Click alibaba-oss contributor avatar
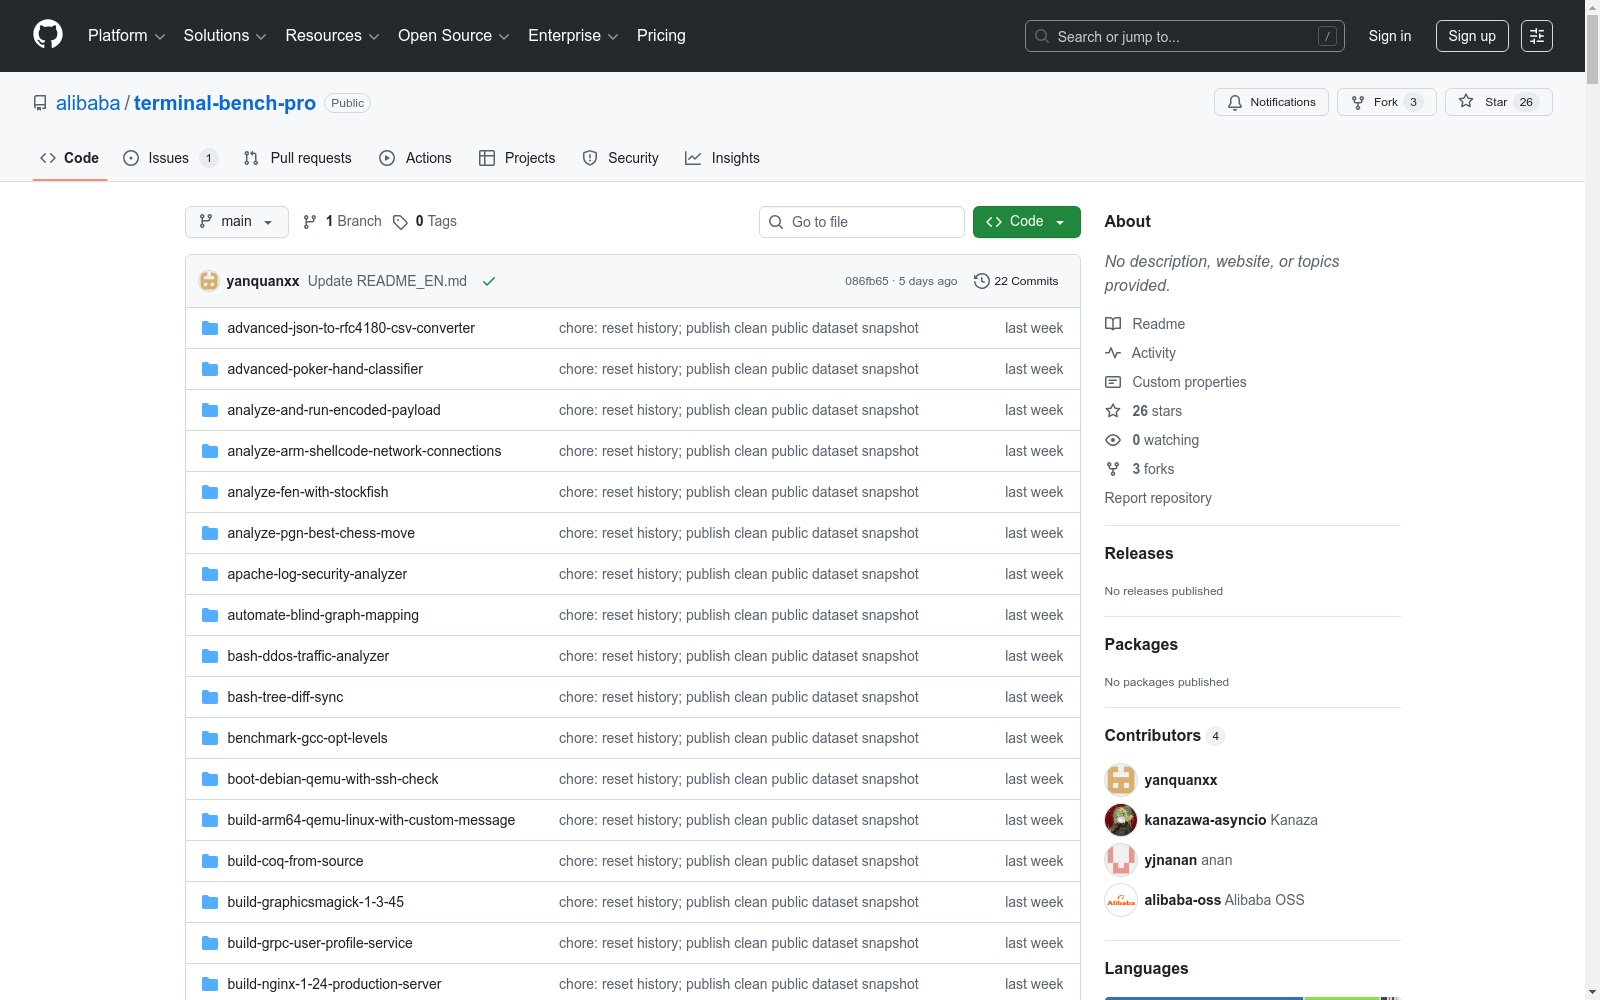The image size is (1600, 1000). coord(1121,900)
